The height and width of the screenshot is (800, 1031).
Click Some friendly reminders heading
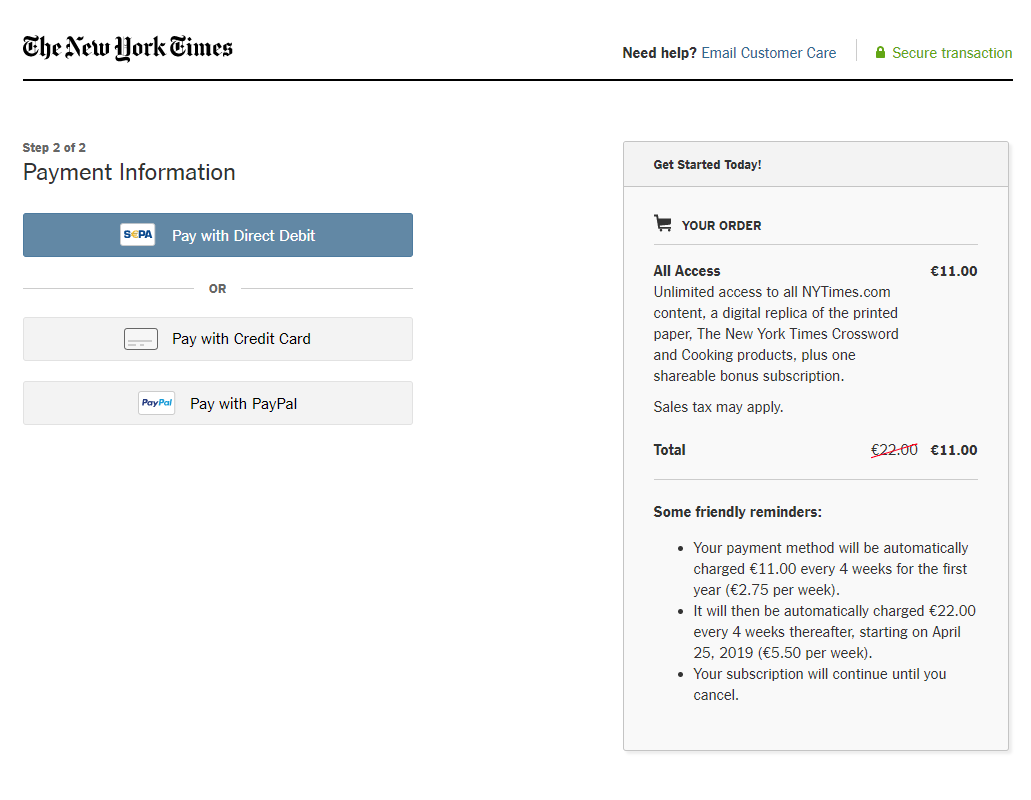(737, 512)
